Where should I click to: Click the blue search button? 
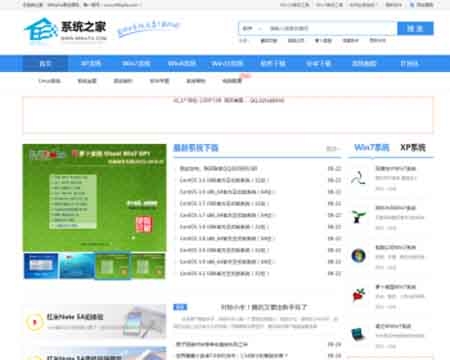click(415, 28)
